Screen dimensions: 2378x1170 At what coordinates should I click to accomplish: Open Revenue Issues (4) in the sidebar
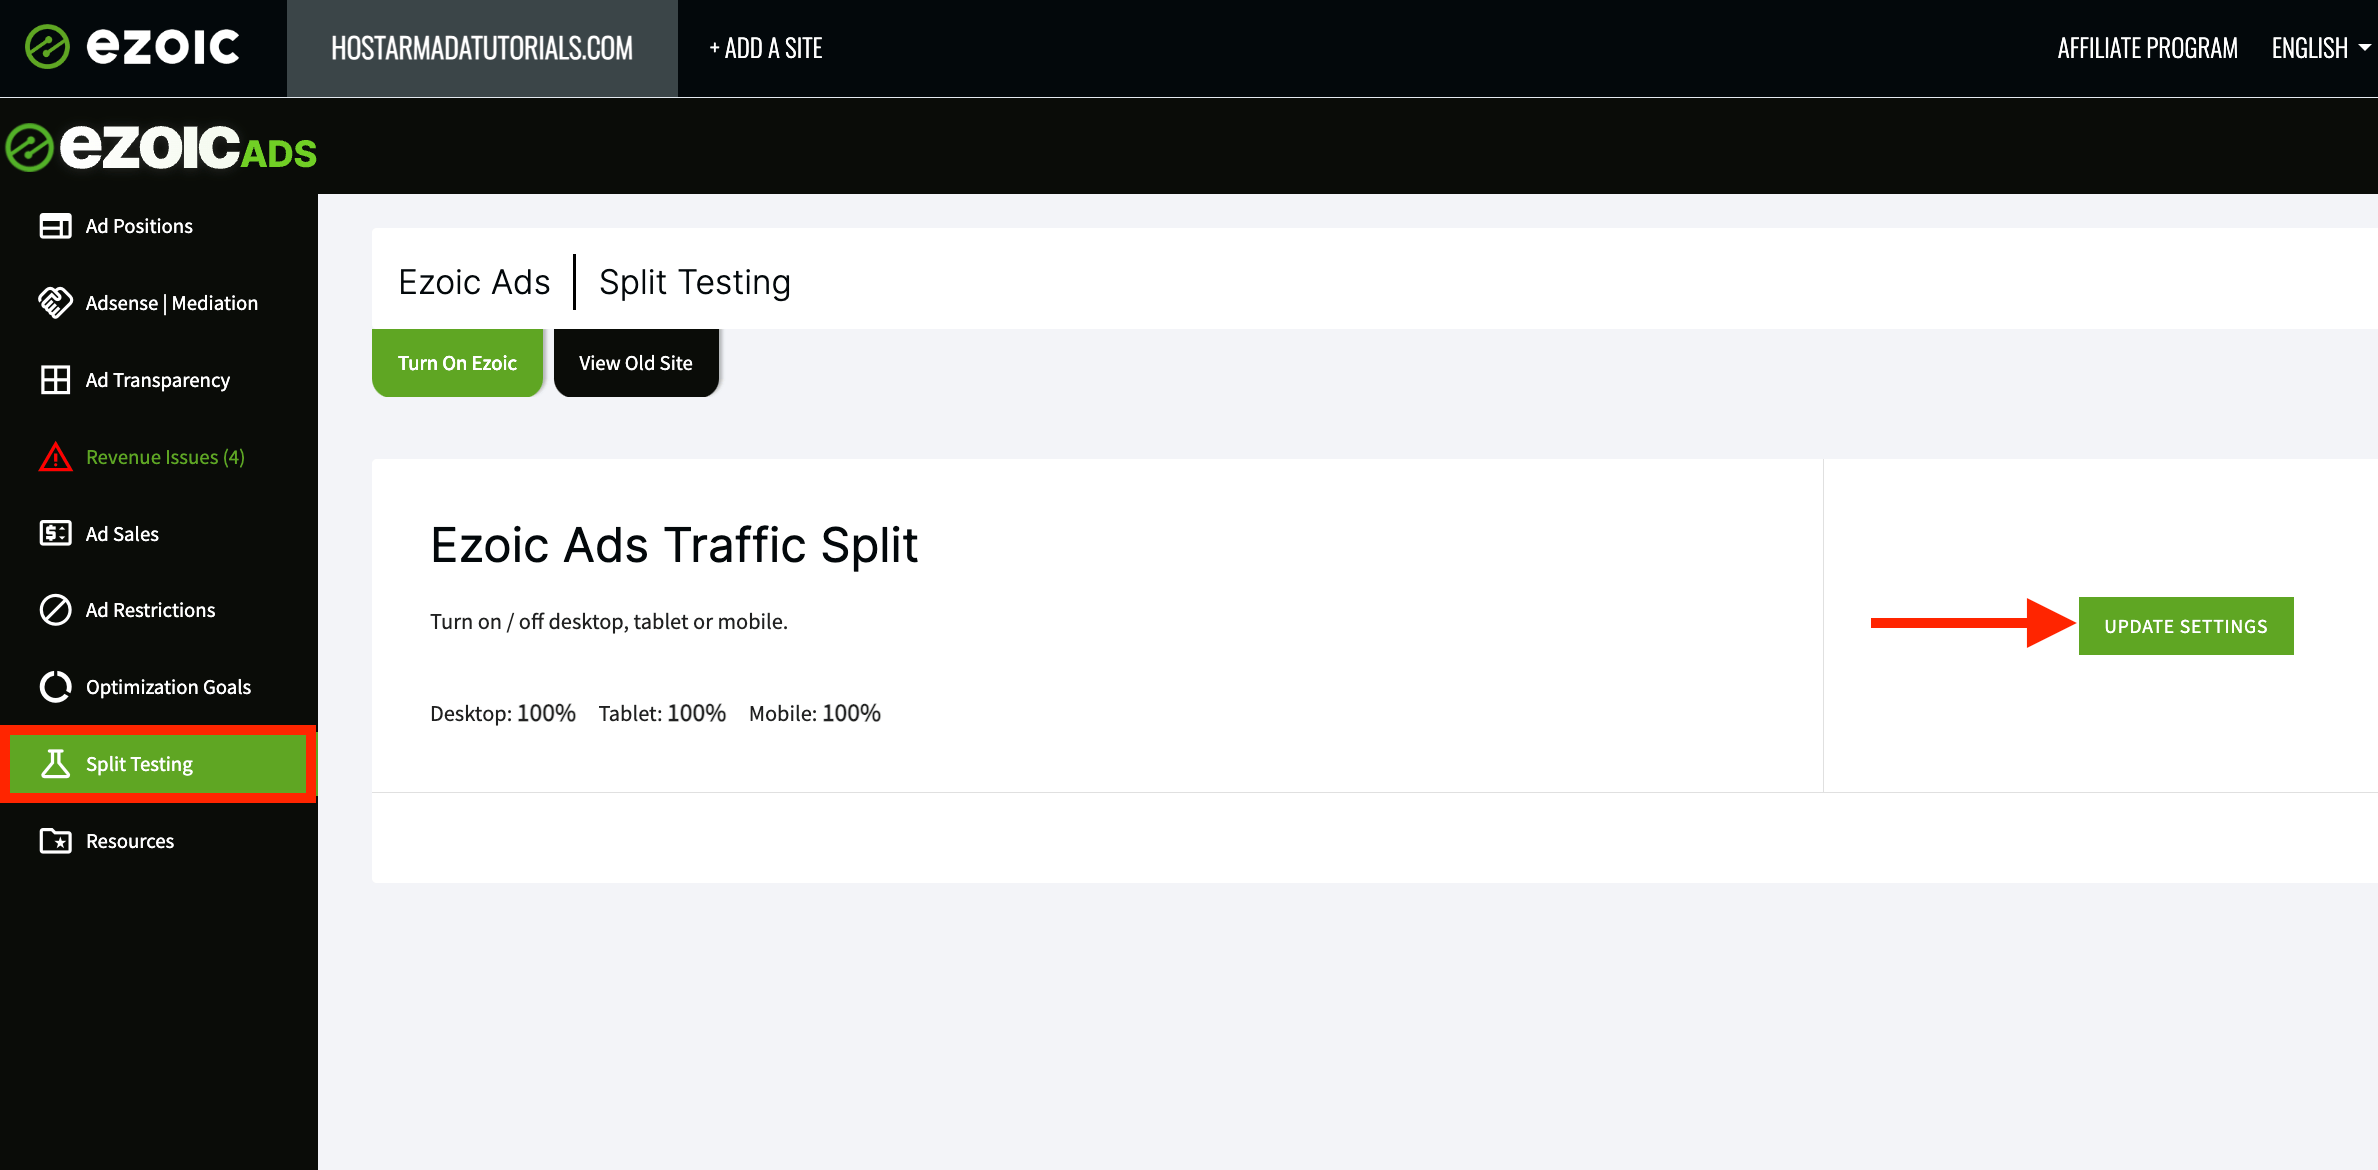pyautogui.click(x=165, y=457)
